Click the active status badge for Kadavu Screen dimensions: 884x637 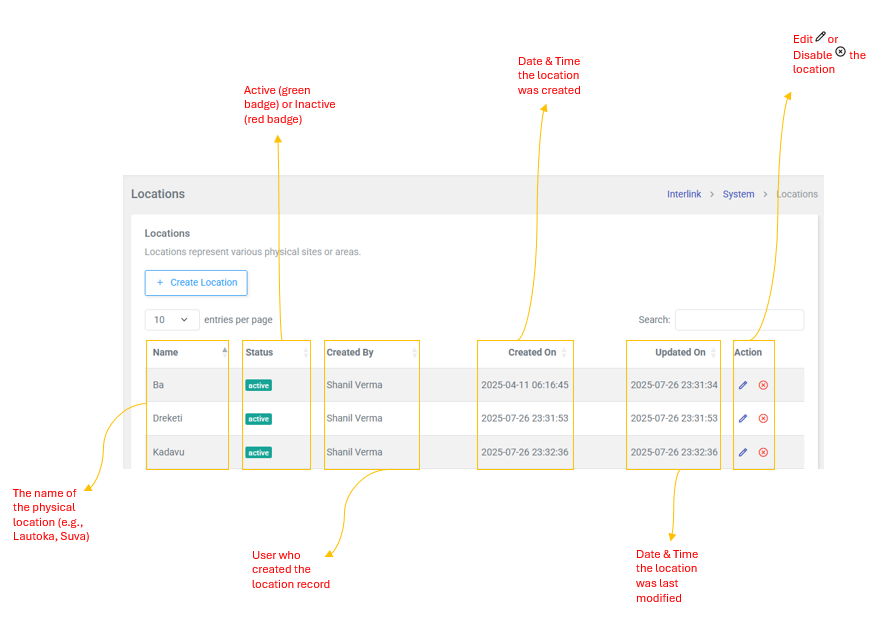point(259,452)
